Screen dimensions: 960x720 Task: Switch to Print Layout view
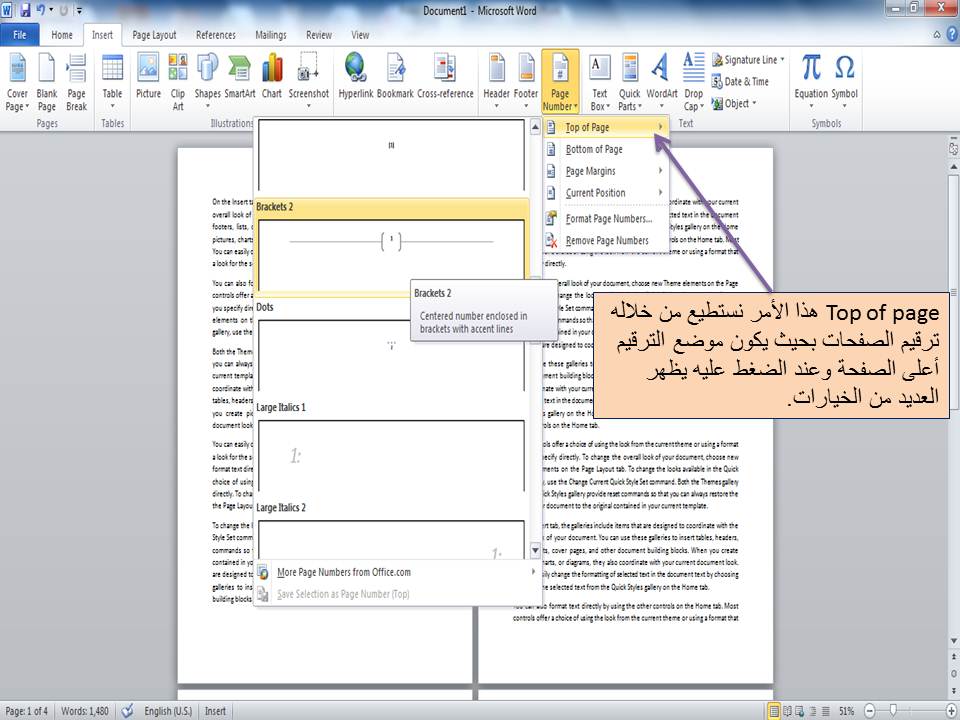click(x=774, y=711)
